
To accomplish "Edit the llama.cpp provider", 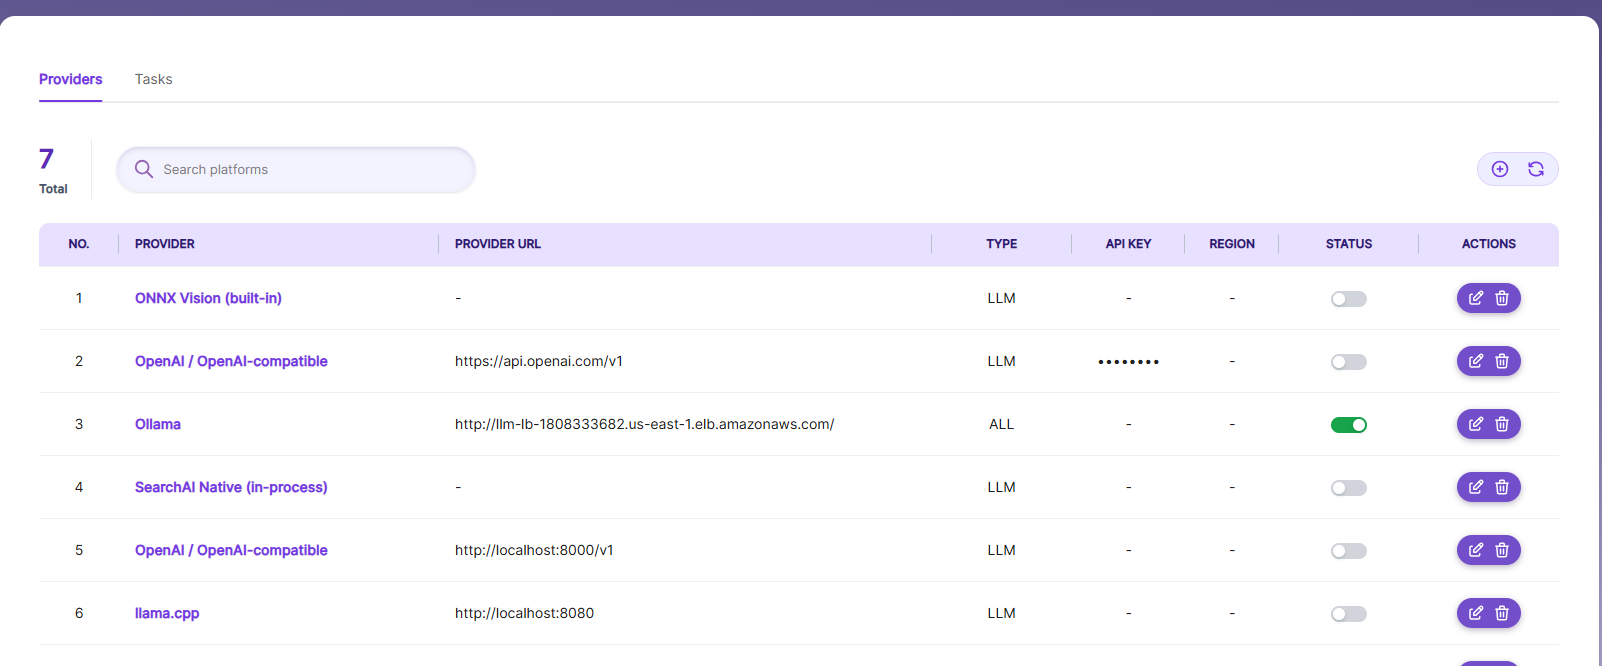I will [x=1476, y=613].
